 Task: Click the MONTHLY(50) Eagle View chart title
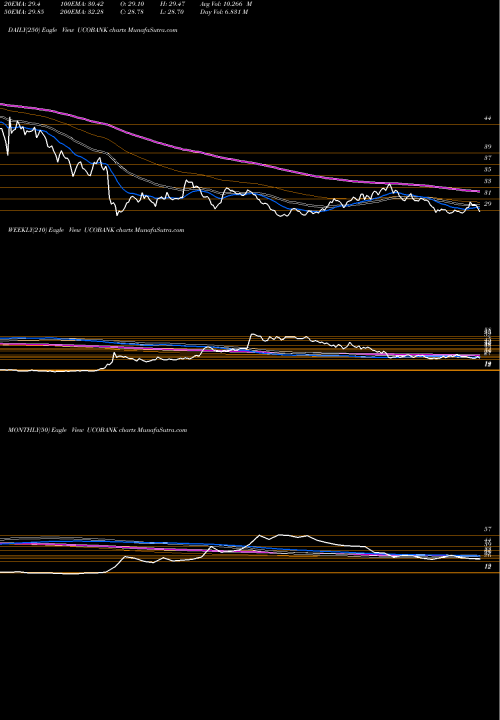click(97, 430)
